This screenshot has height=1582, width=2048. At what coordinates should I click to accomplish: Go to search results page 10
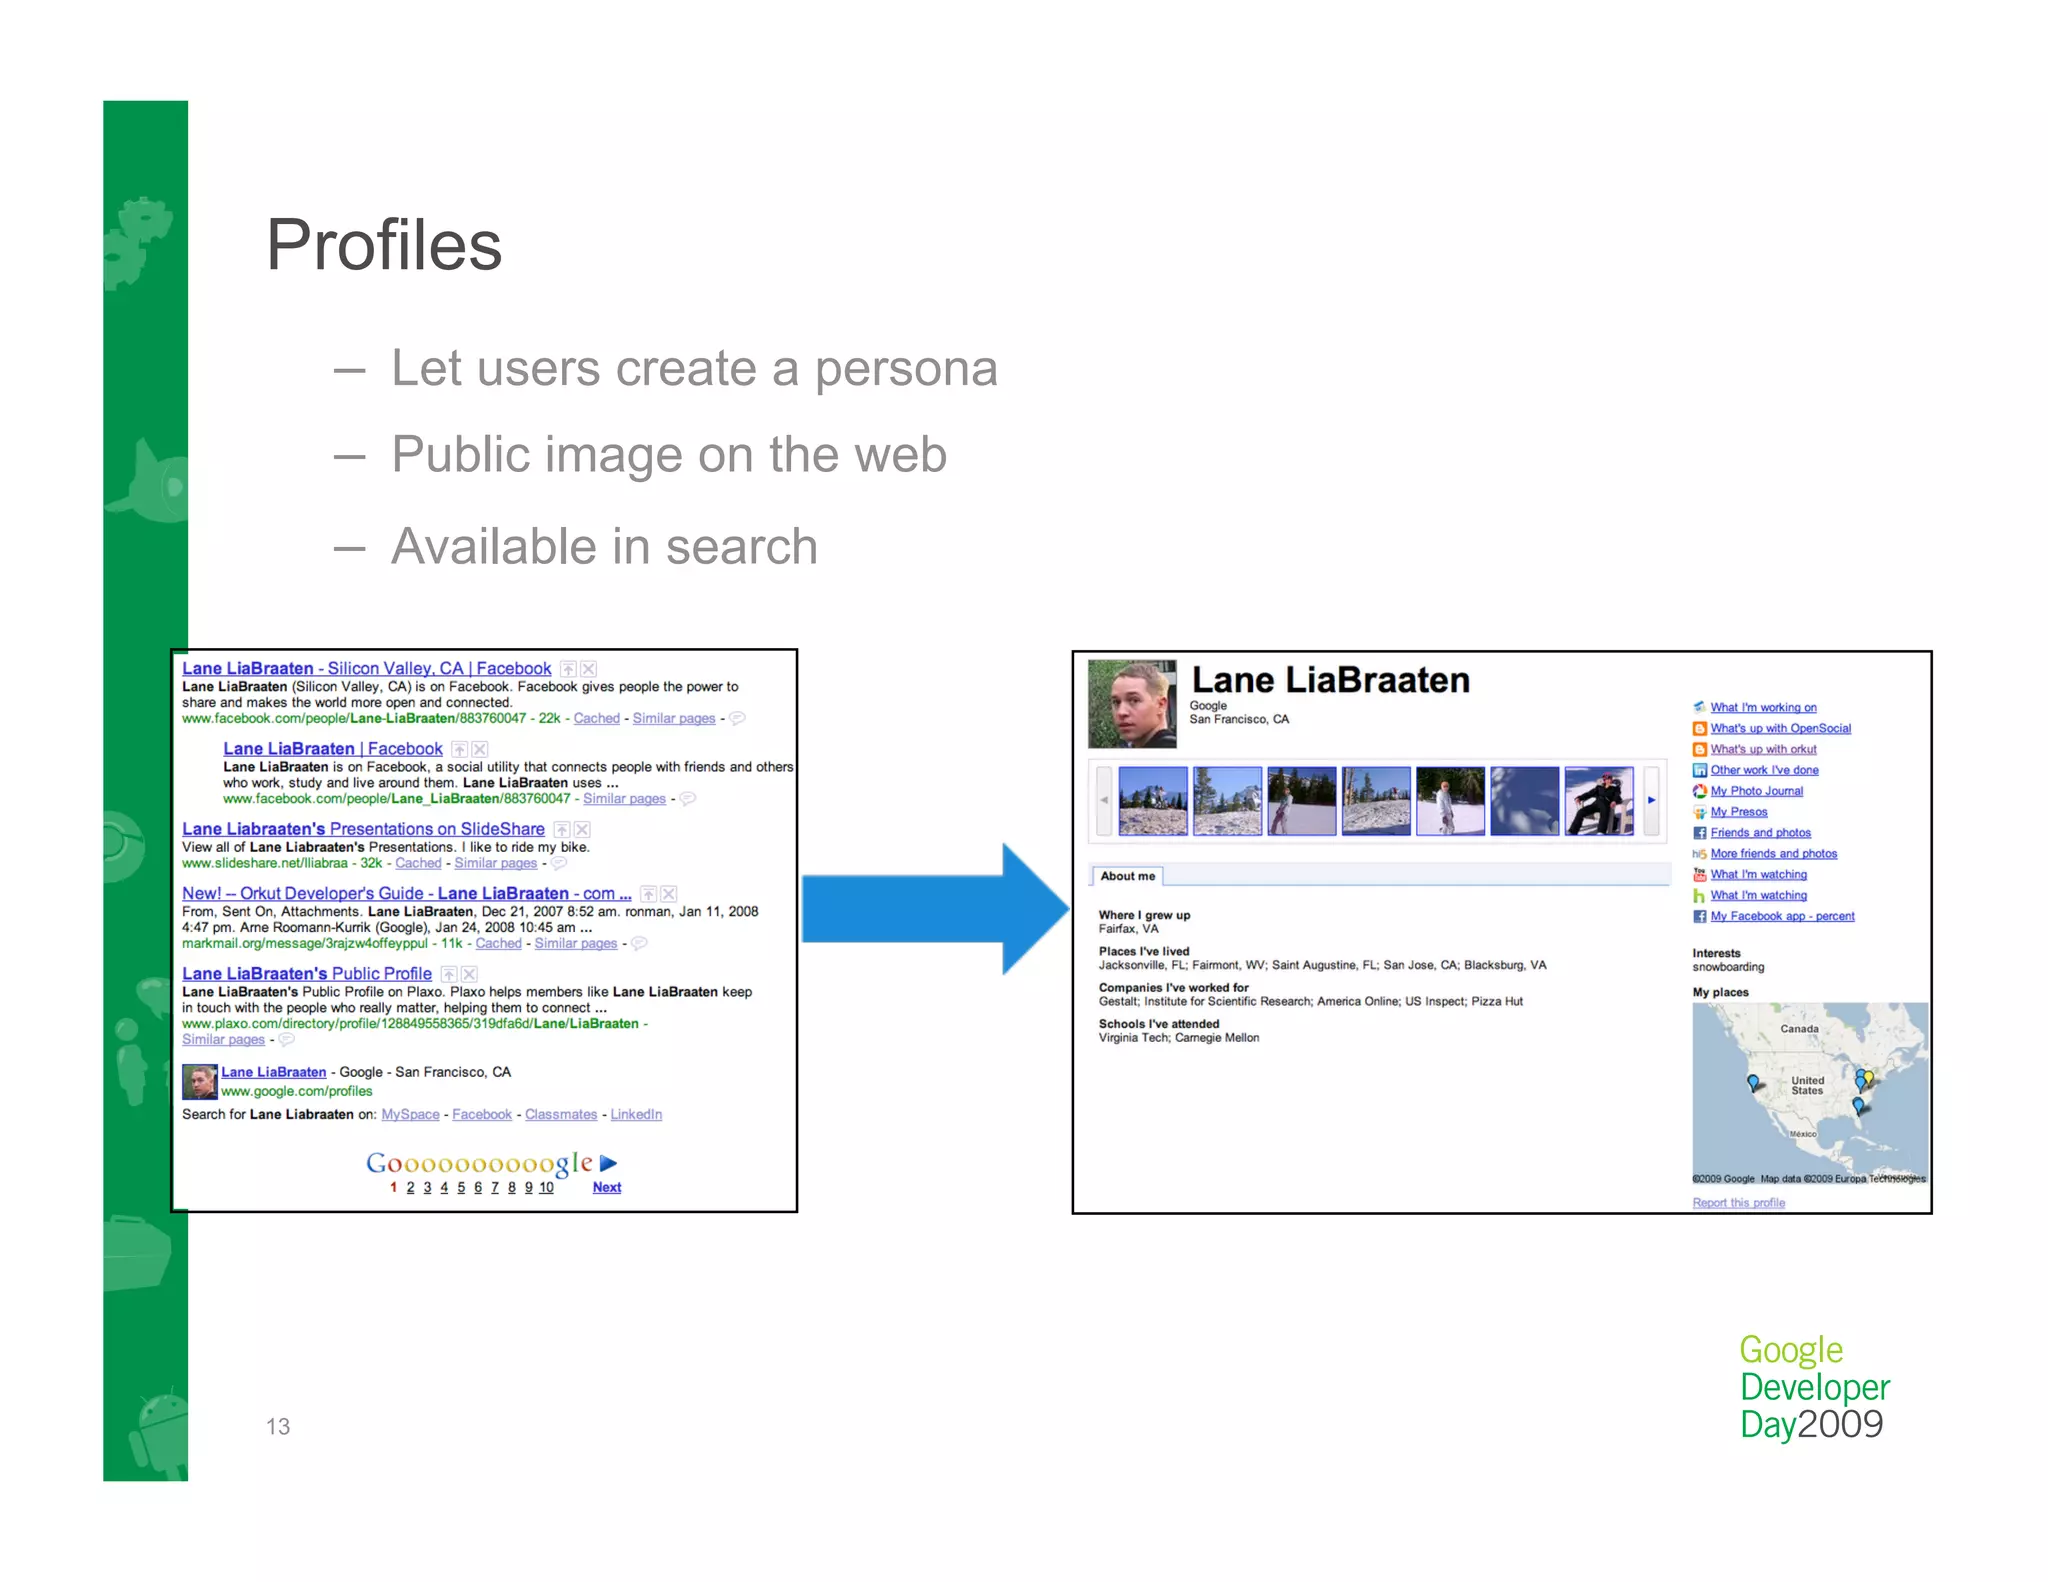[546, 1187]
